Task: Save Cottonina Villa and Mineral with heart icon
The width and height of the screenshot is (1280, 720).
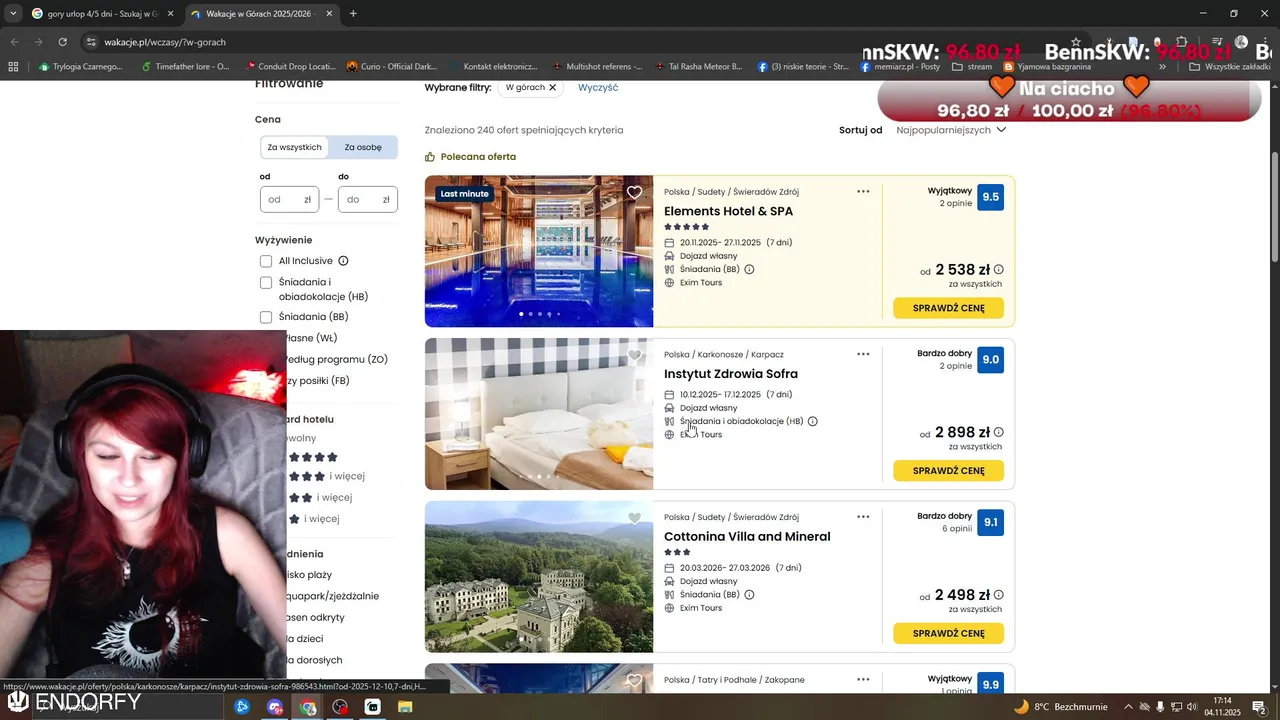Action: (634, 518)
